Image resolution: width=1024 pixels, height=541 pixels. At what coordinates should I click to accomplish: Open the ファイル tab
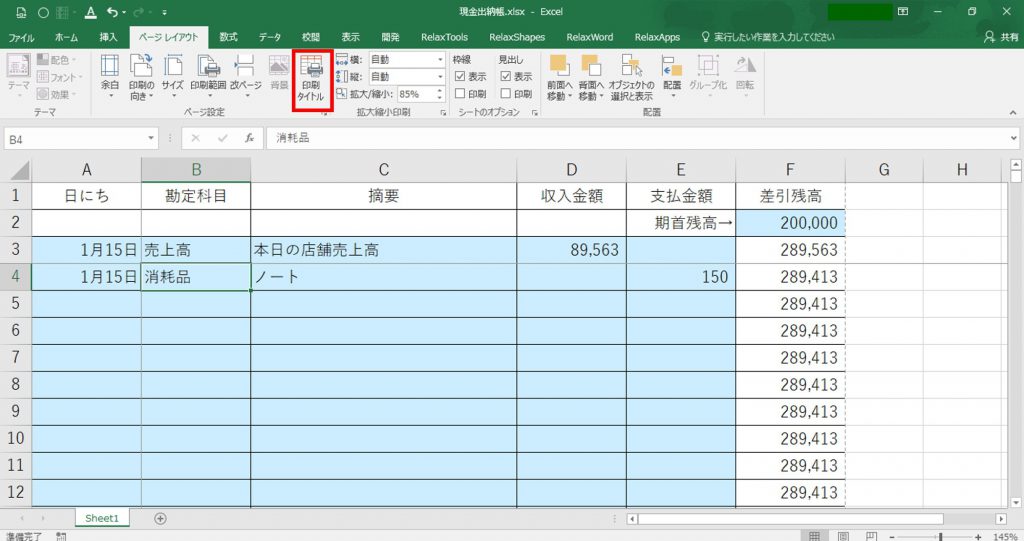(x=22, y=37)
